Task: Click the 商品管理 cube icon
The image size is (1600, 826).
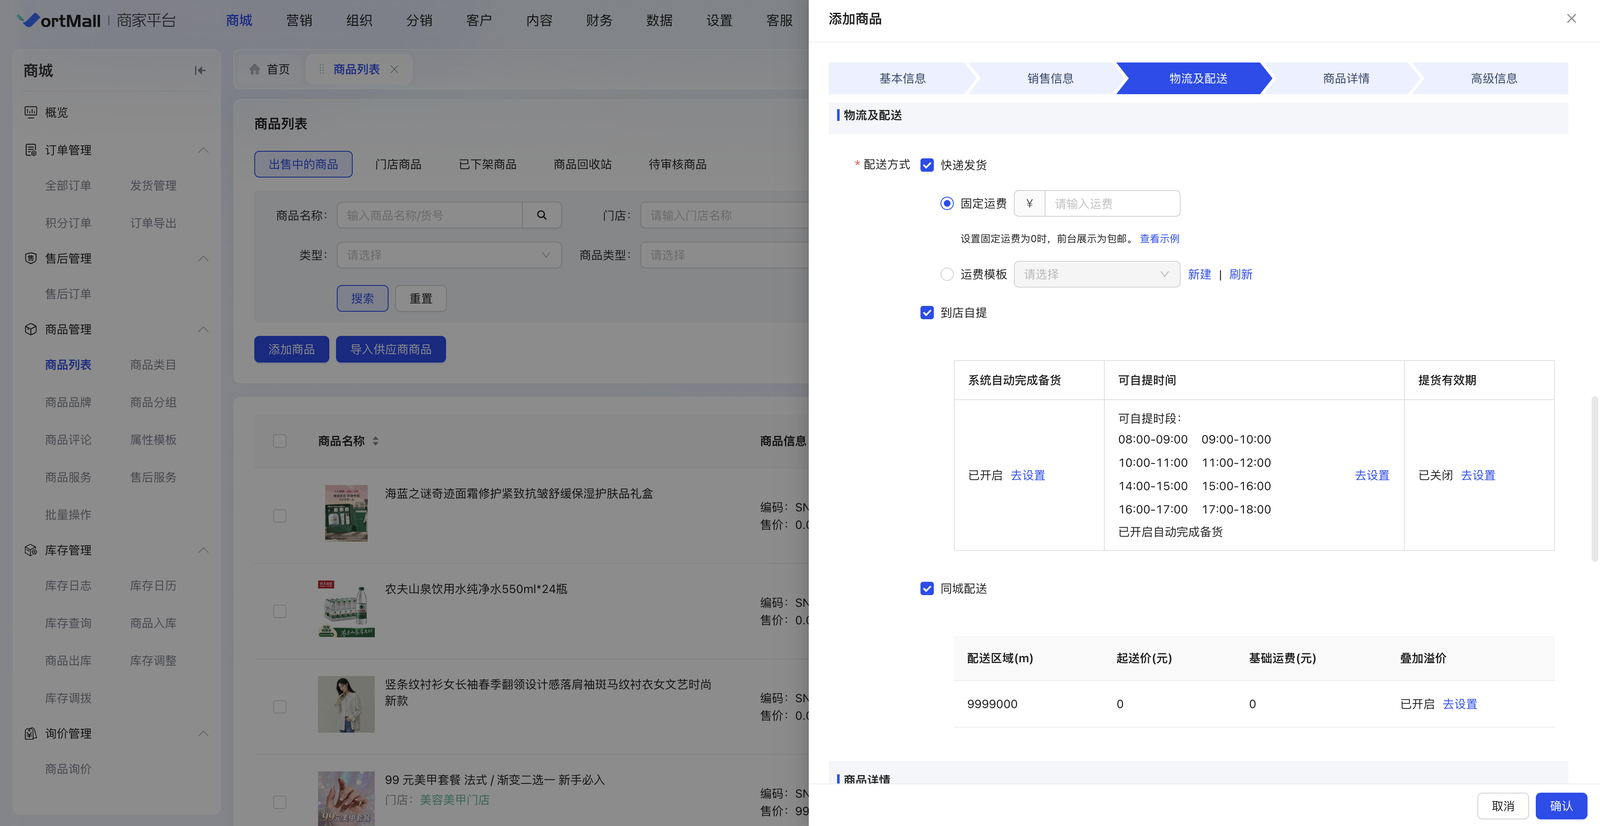Action: 31,329
